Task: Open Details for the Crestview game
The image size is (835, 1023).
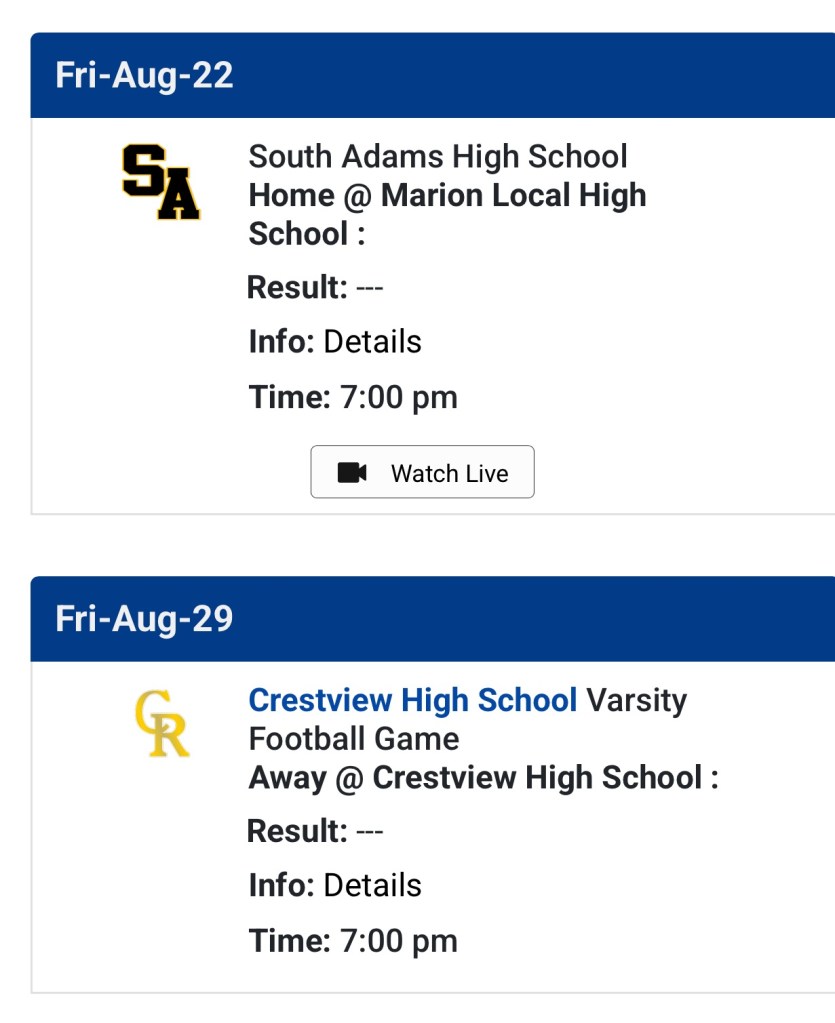Action: [373, 886]
